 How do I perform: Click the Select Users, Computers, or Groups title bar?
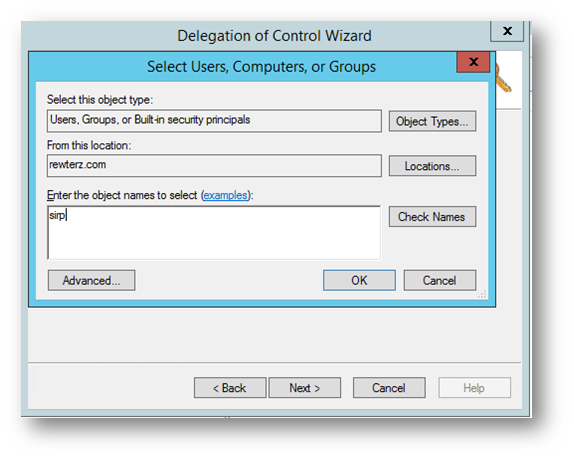coord(261,67)
